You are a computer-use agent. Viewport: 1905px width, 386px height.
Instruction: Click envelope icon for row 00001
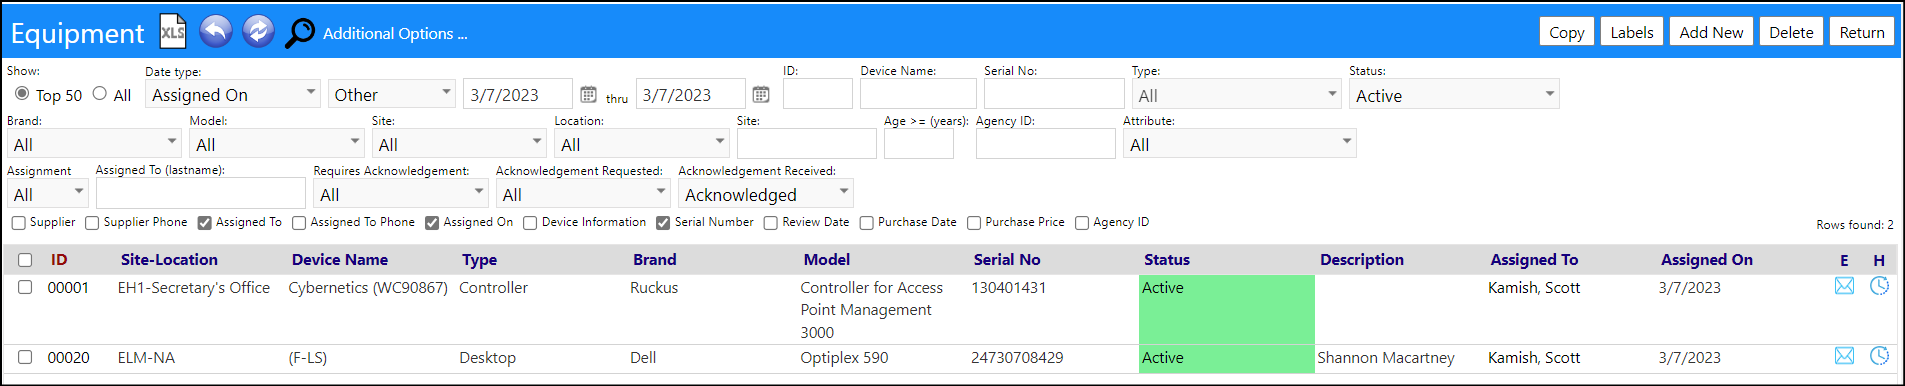pyautogui.click(x=1844, y=286)
